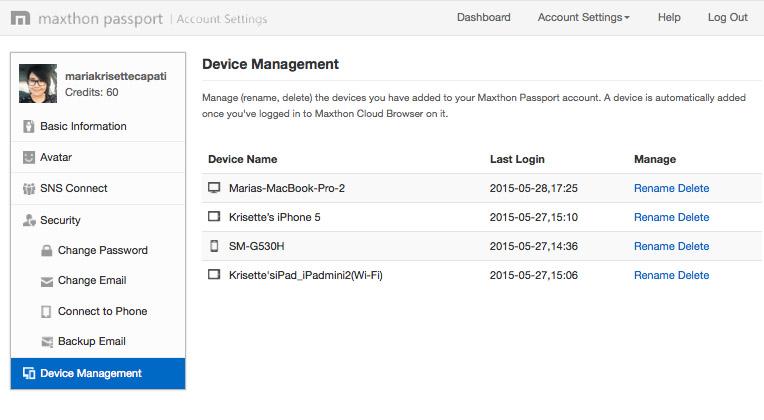This screenshot has height=420, width=764.
Task: Click the Manage column header
Action: (x=655, y=159)
